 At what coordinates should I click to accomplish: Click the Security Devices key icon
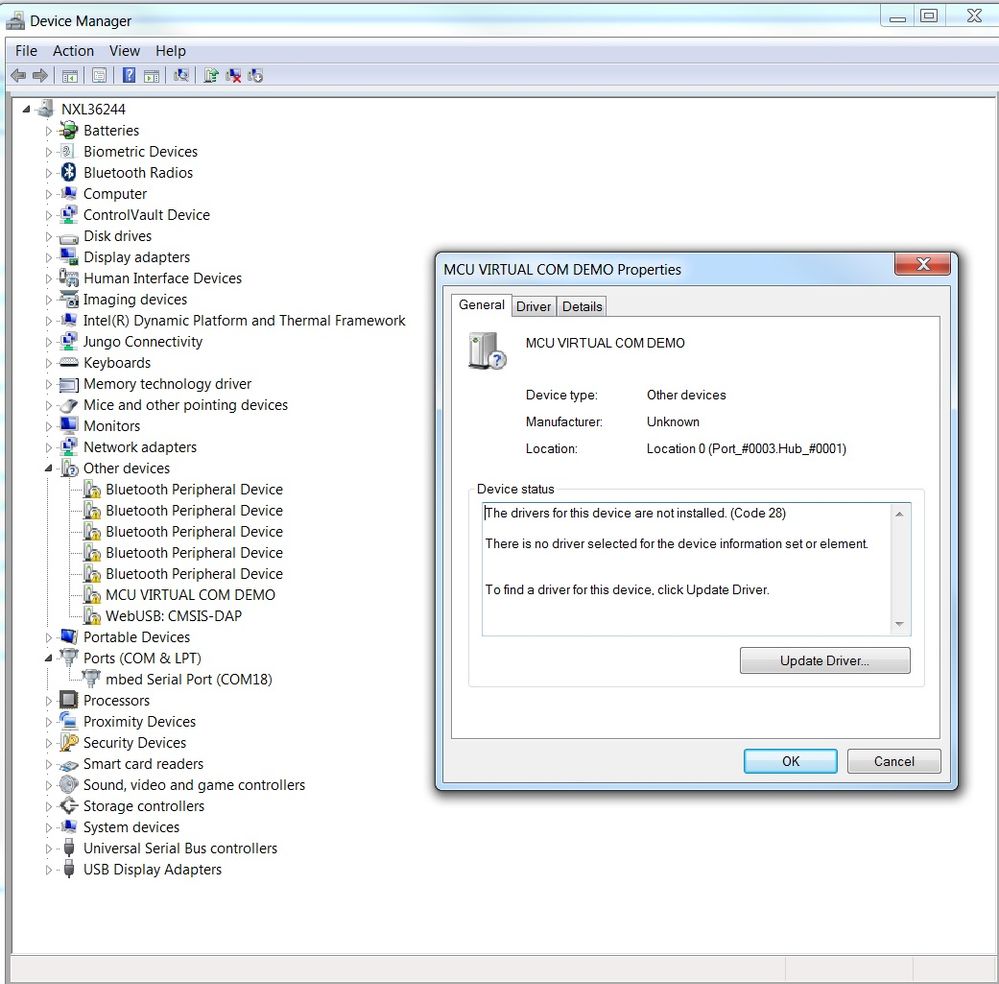[68, 742]
